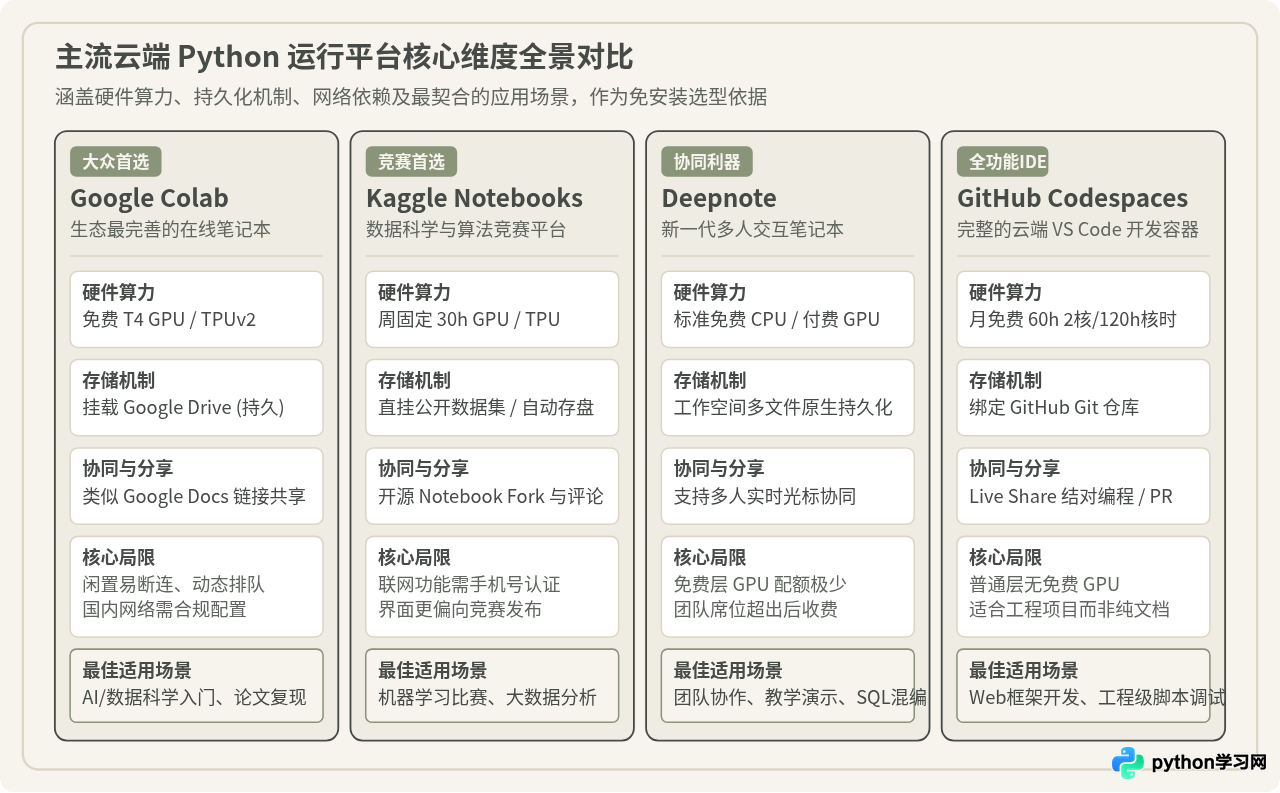Select the line "适合工程项目而非纯文档"
This screenshot has width=1280, height=793.
tap(1069, 609)
